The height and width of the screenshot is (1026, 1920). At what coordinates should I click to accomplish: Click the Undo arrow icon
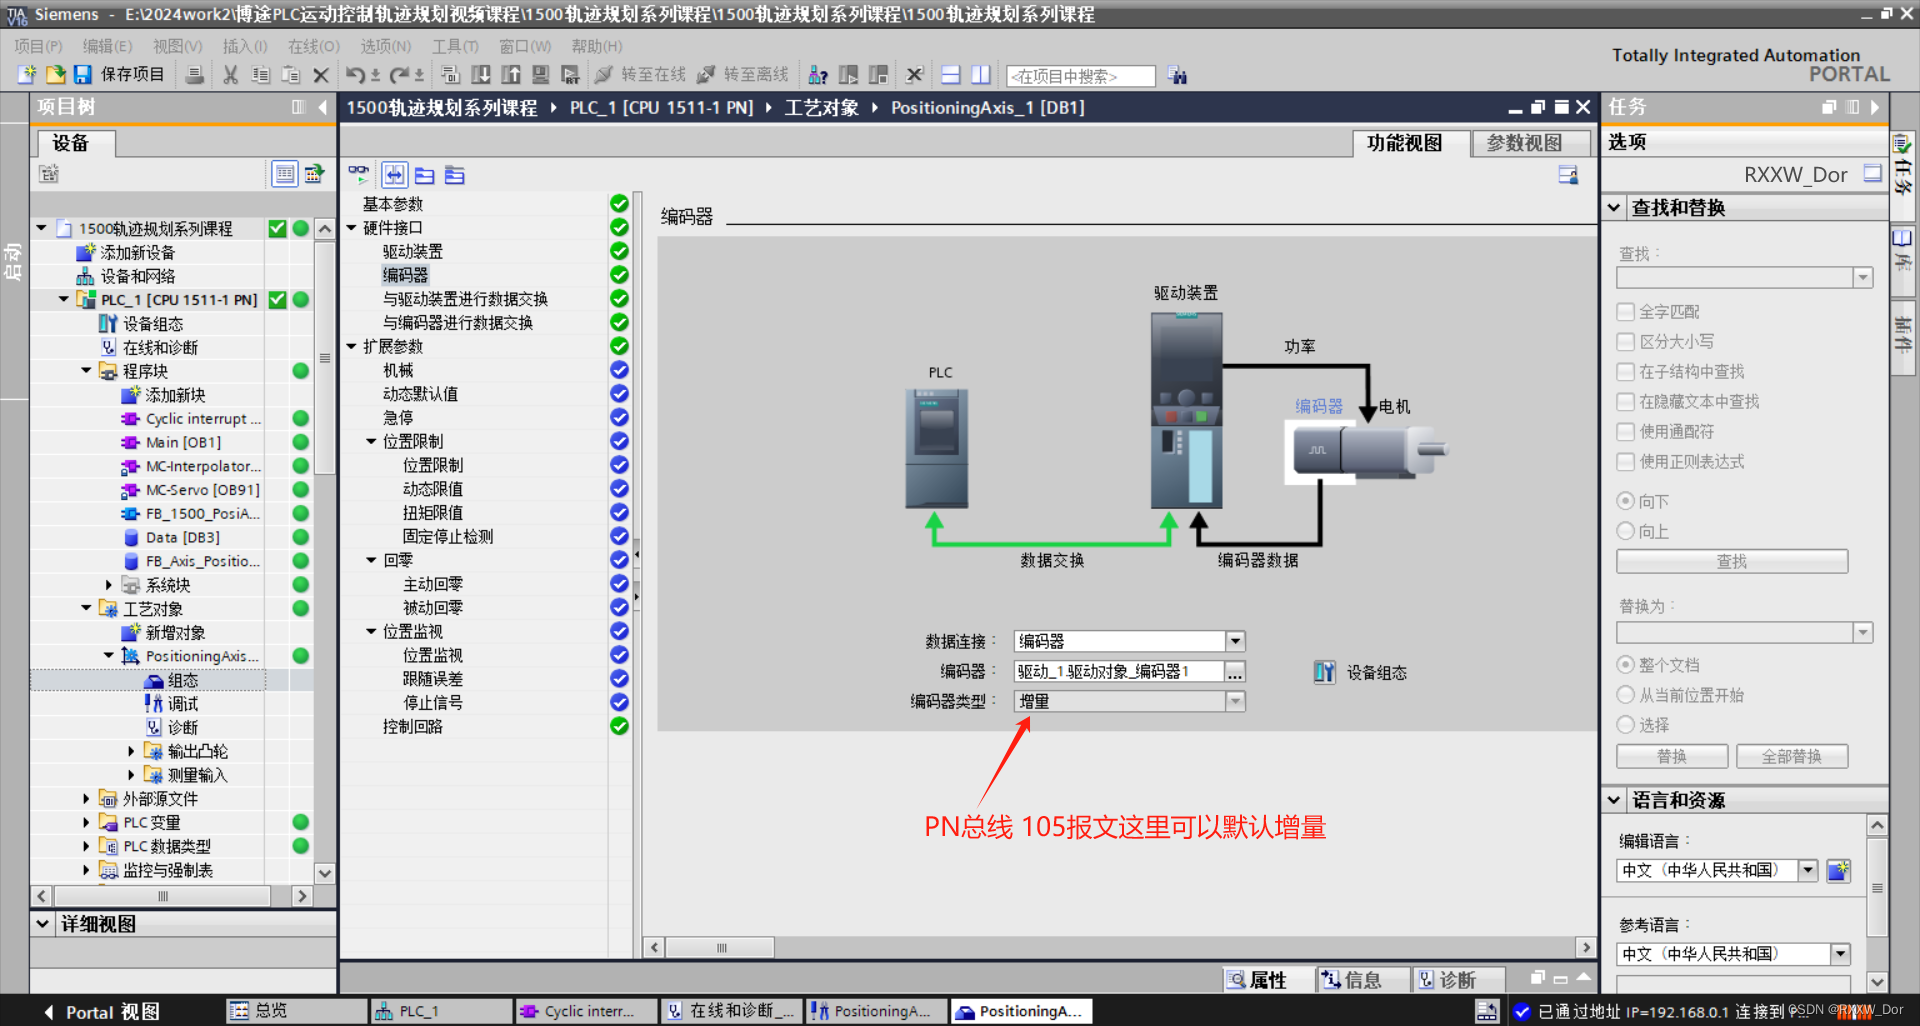pos(356,75)
